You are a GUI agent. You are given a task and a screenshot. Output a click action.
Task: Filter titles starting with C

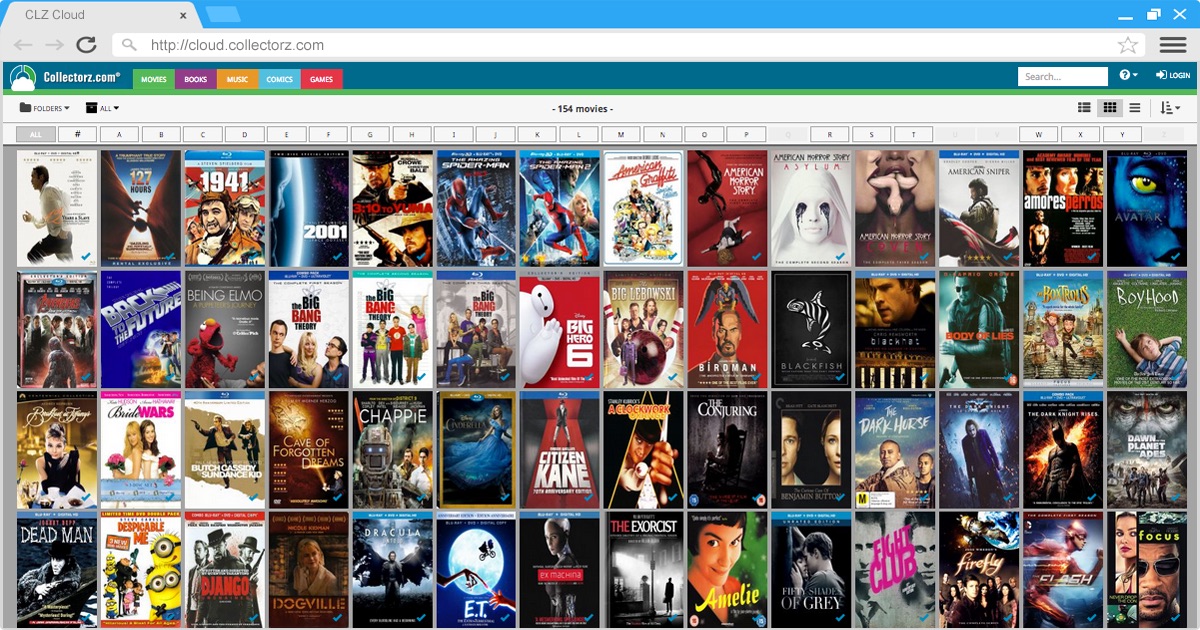click(x=203, y=134)
